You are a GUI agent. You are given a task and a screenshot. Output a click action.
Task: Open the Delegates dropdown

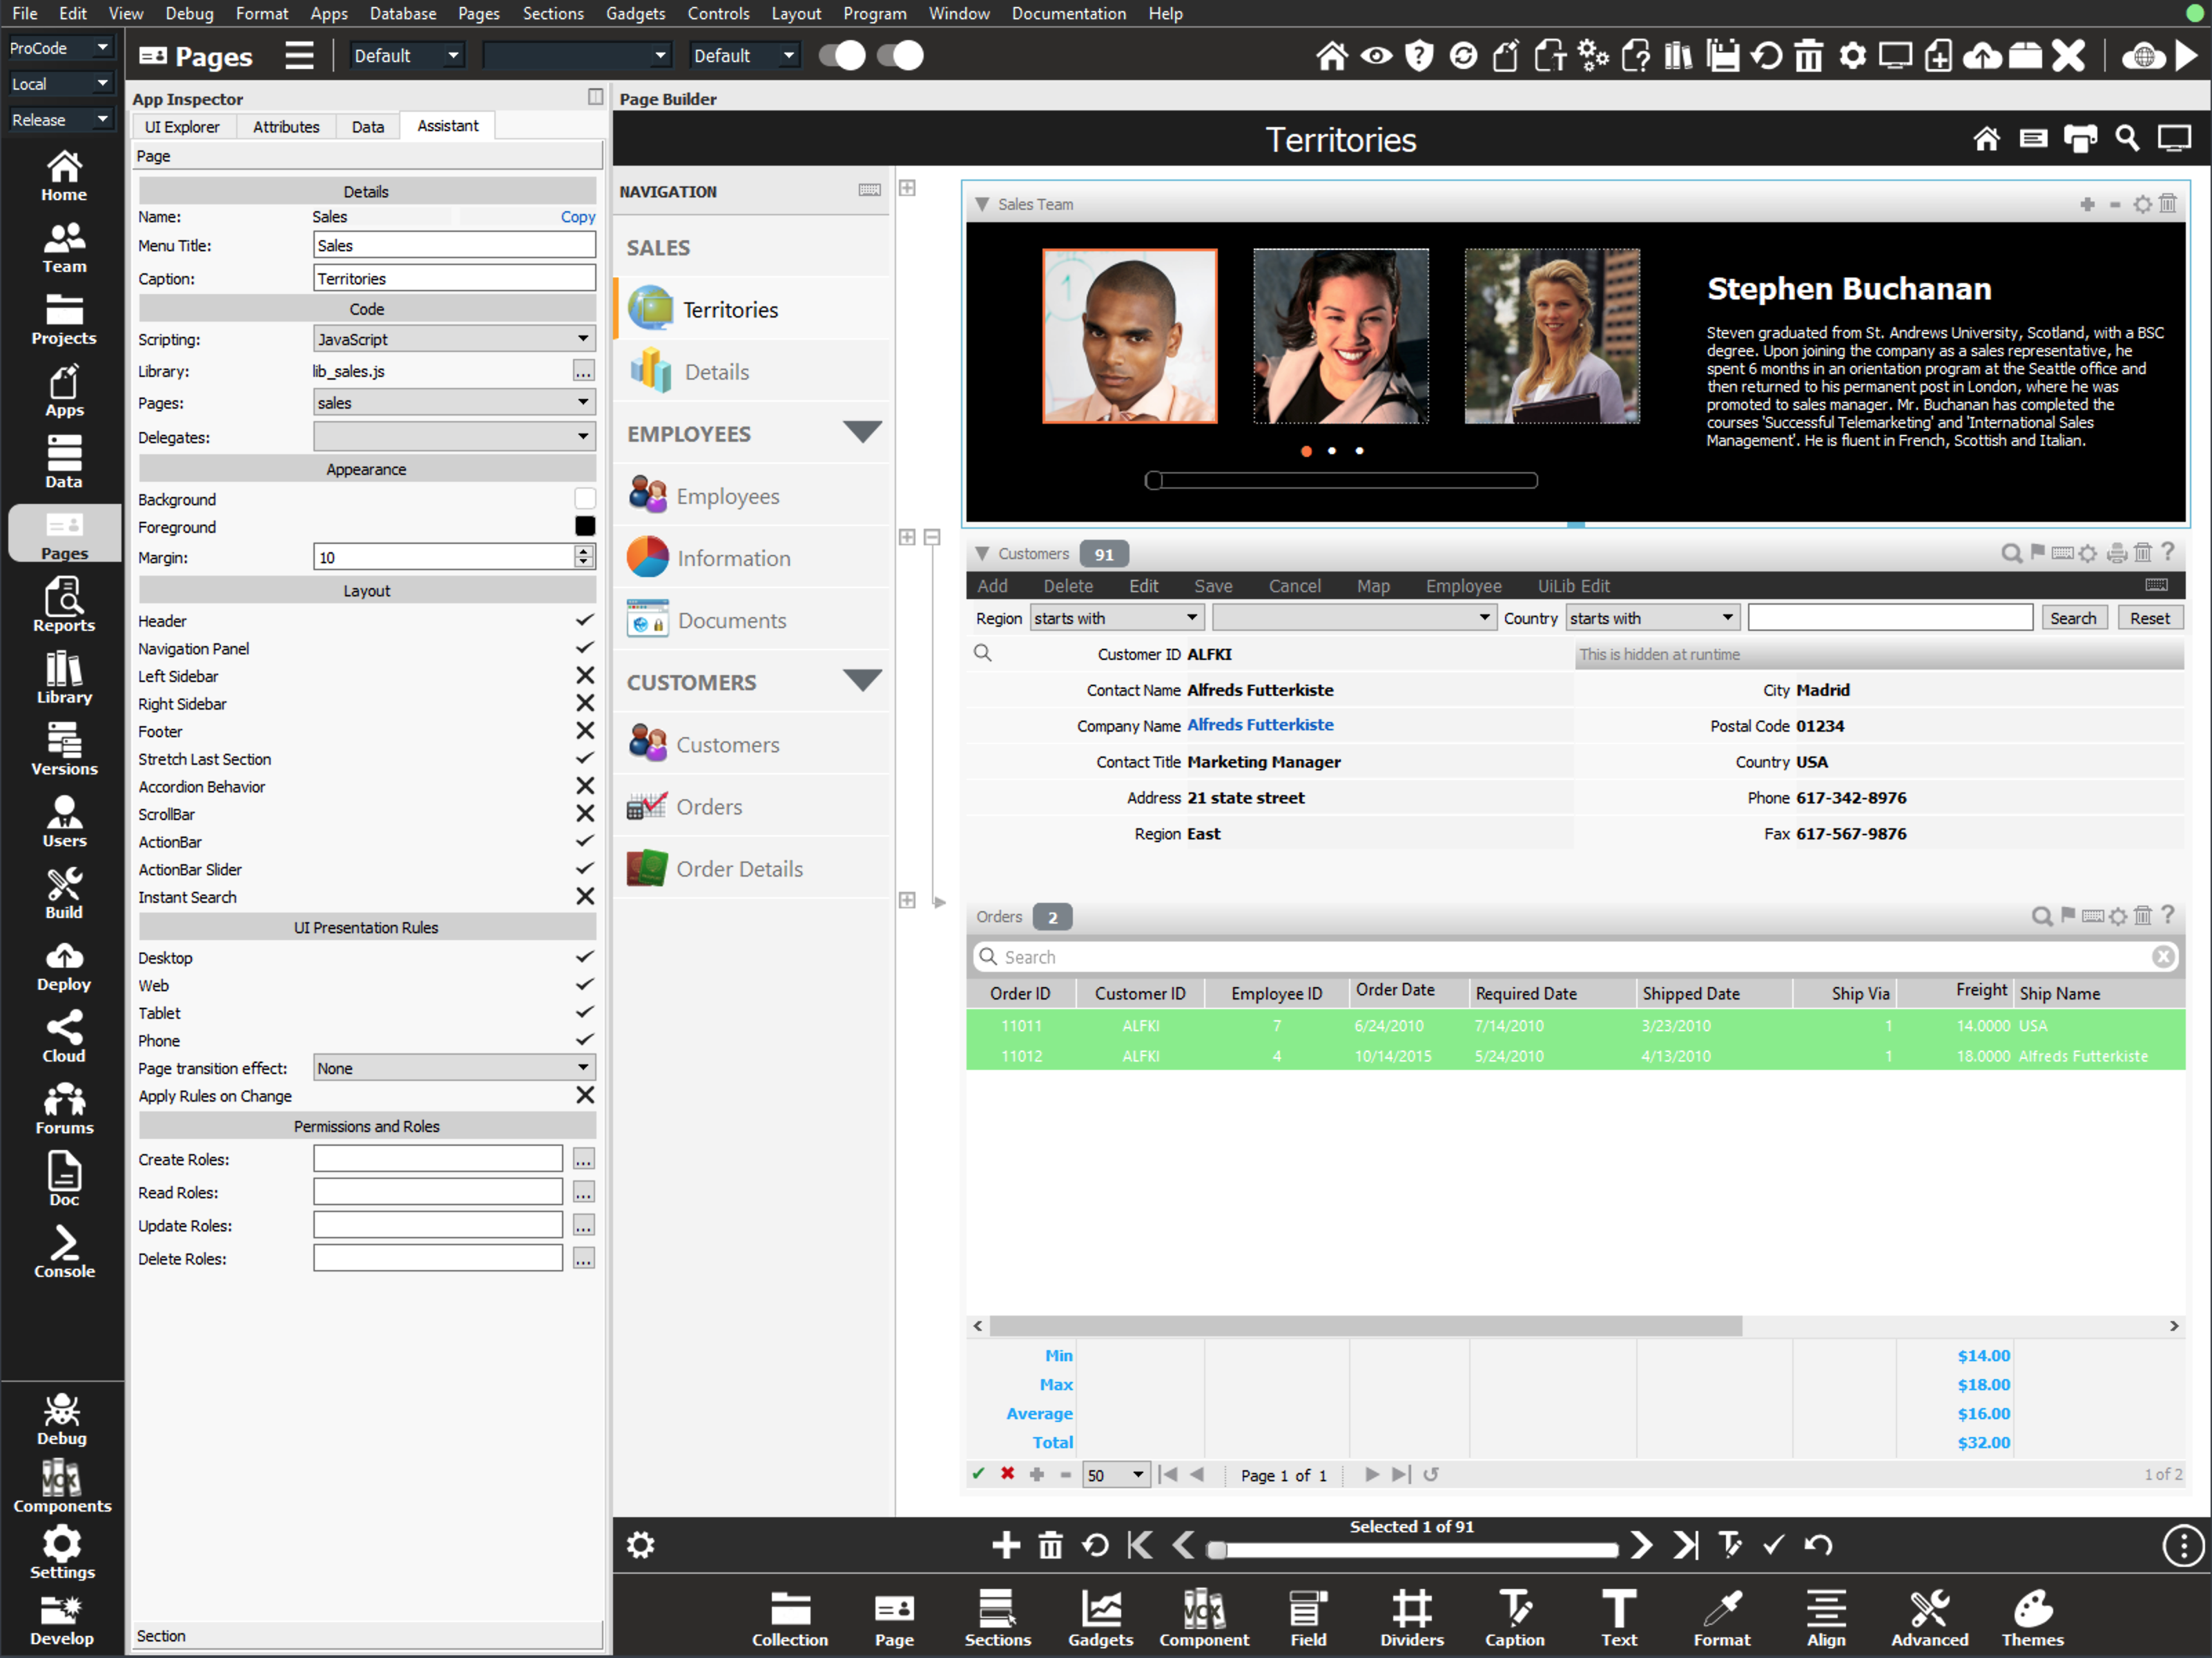click(454, 437)
